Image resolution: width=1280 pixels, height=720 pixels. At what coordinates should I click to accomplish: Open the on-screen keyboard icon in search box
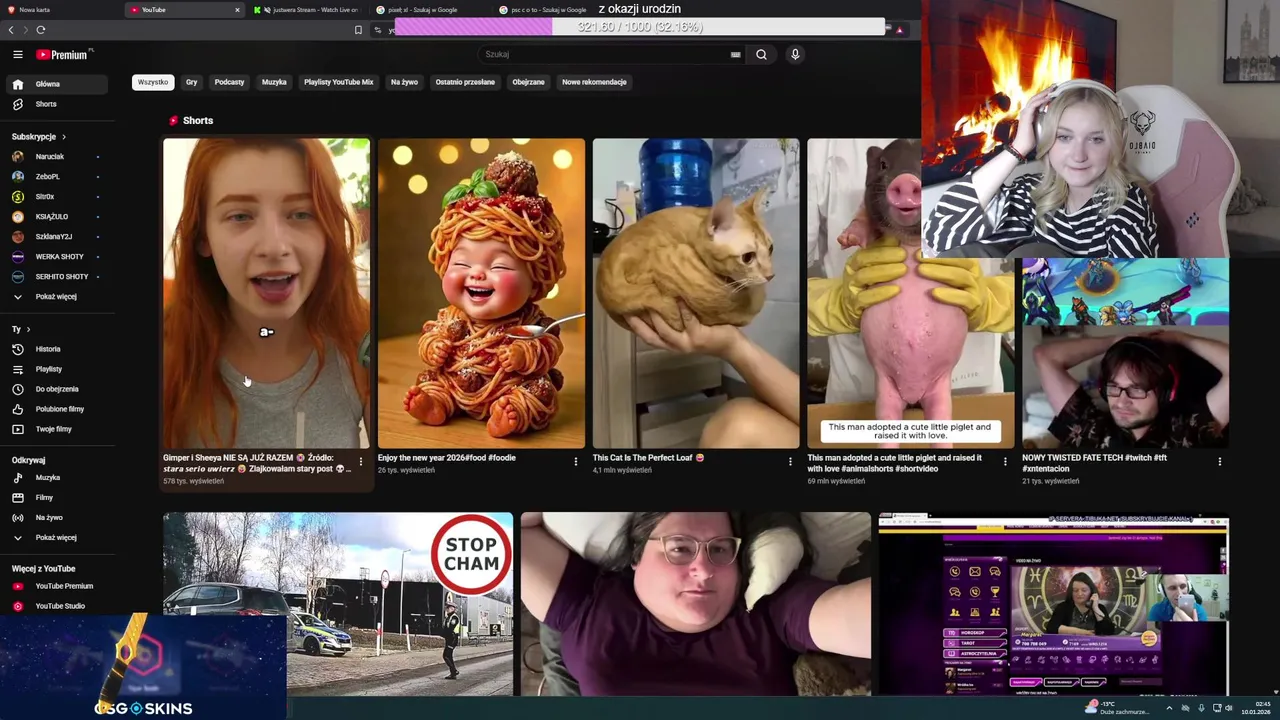pyautogui.click(x=736, y=55)
